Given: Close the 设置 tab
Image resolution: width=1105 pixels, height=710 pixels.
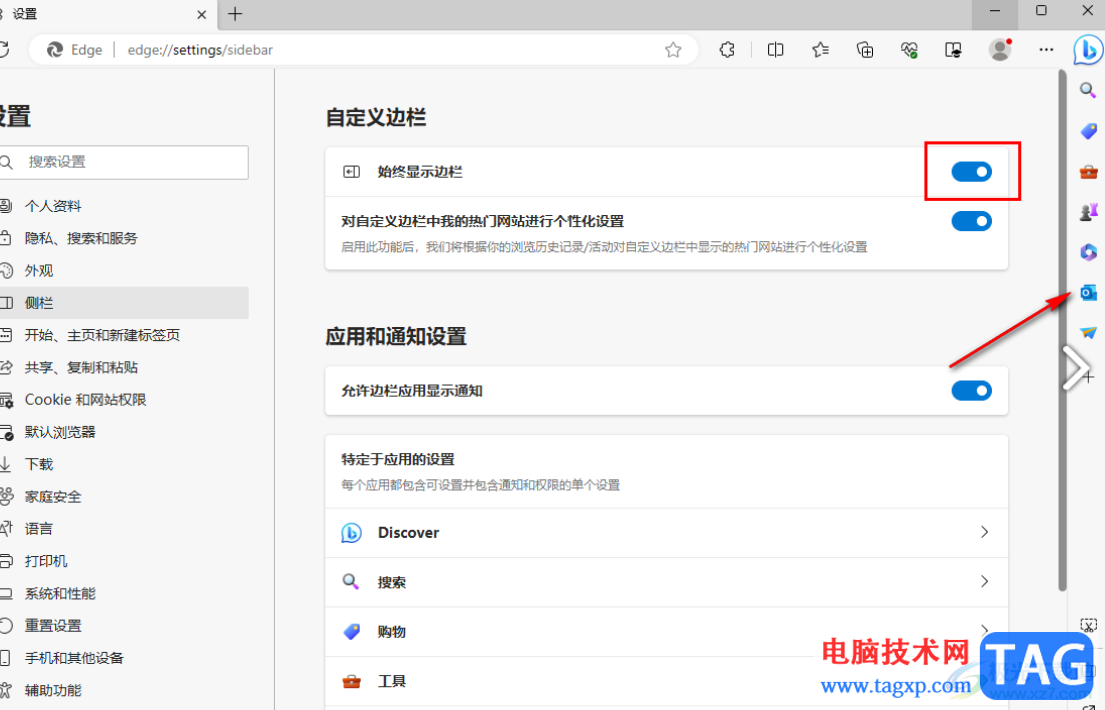Looking at the screenshot, I should 202,14.
